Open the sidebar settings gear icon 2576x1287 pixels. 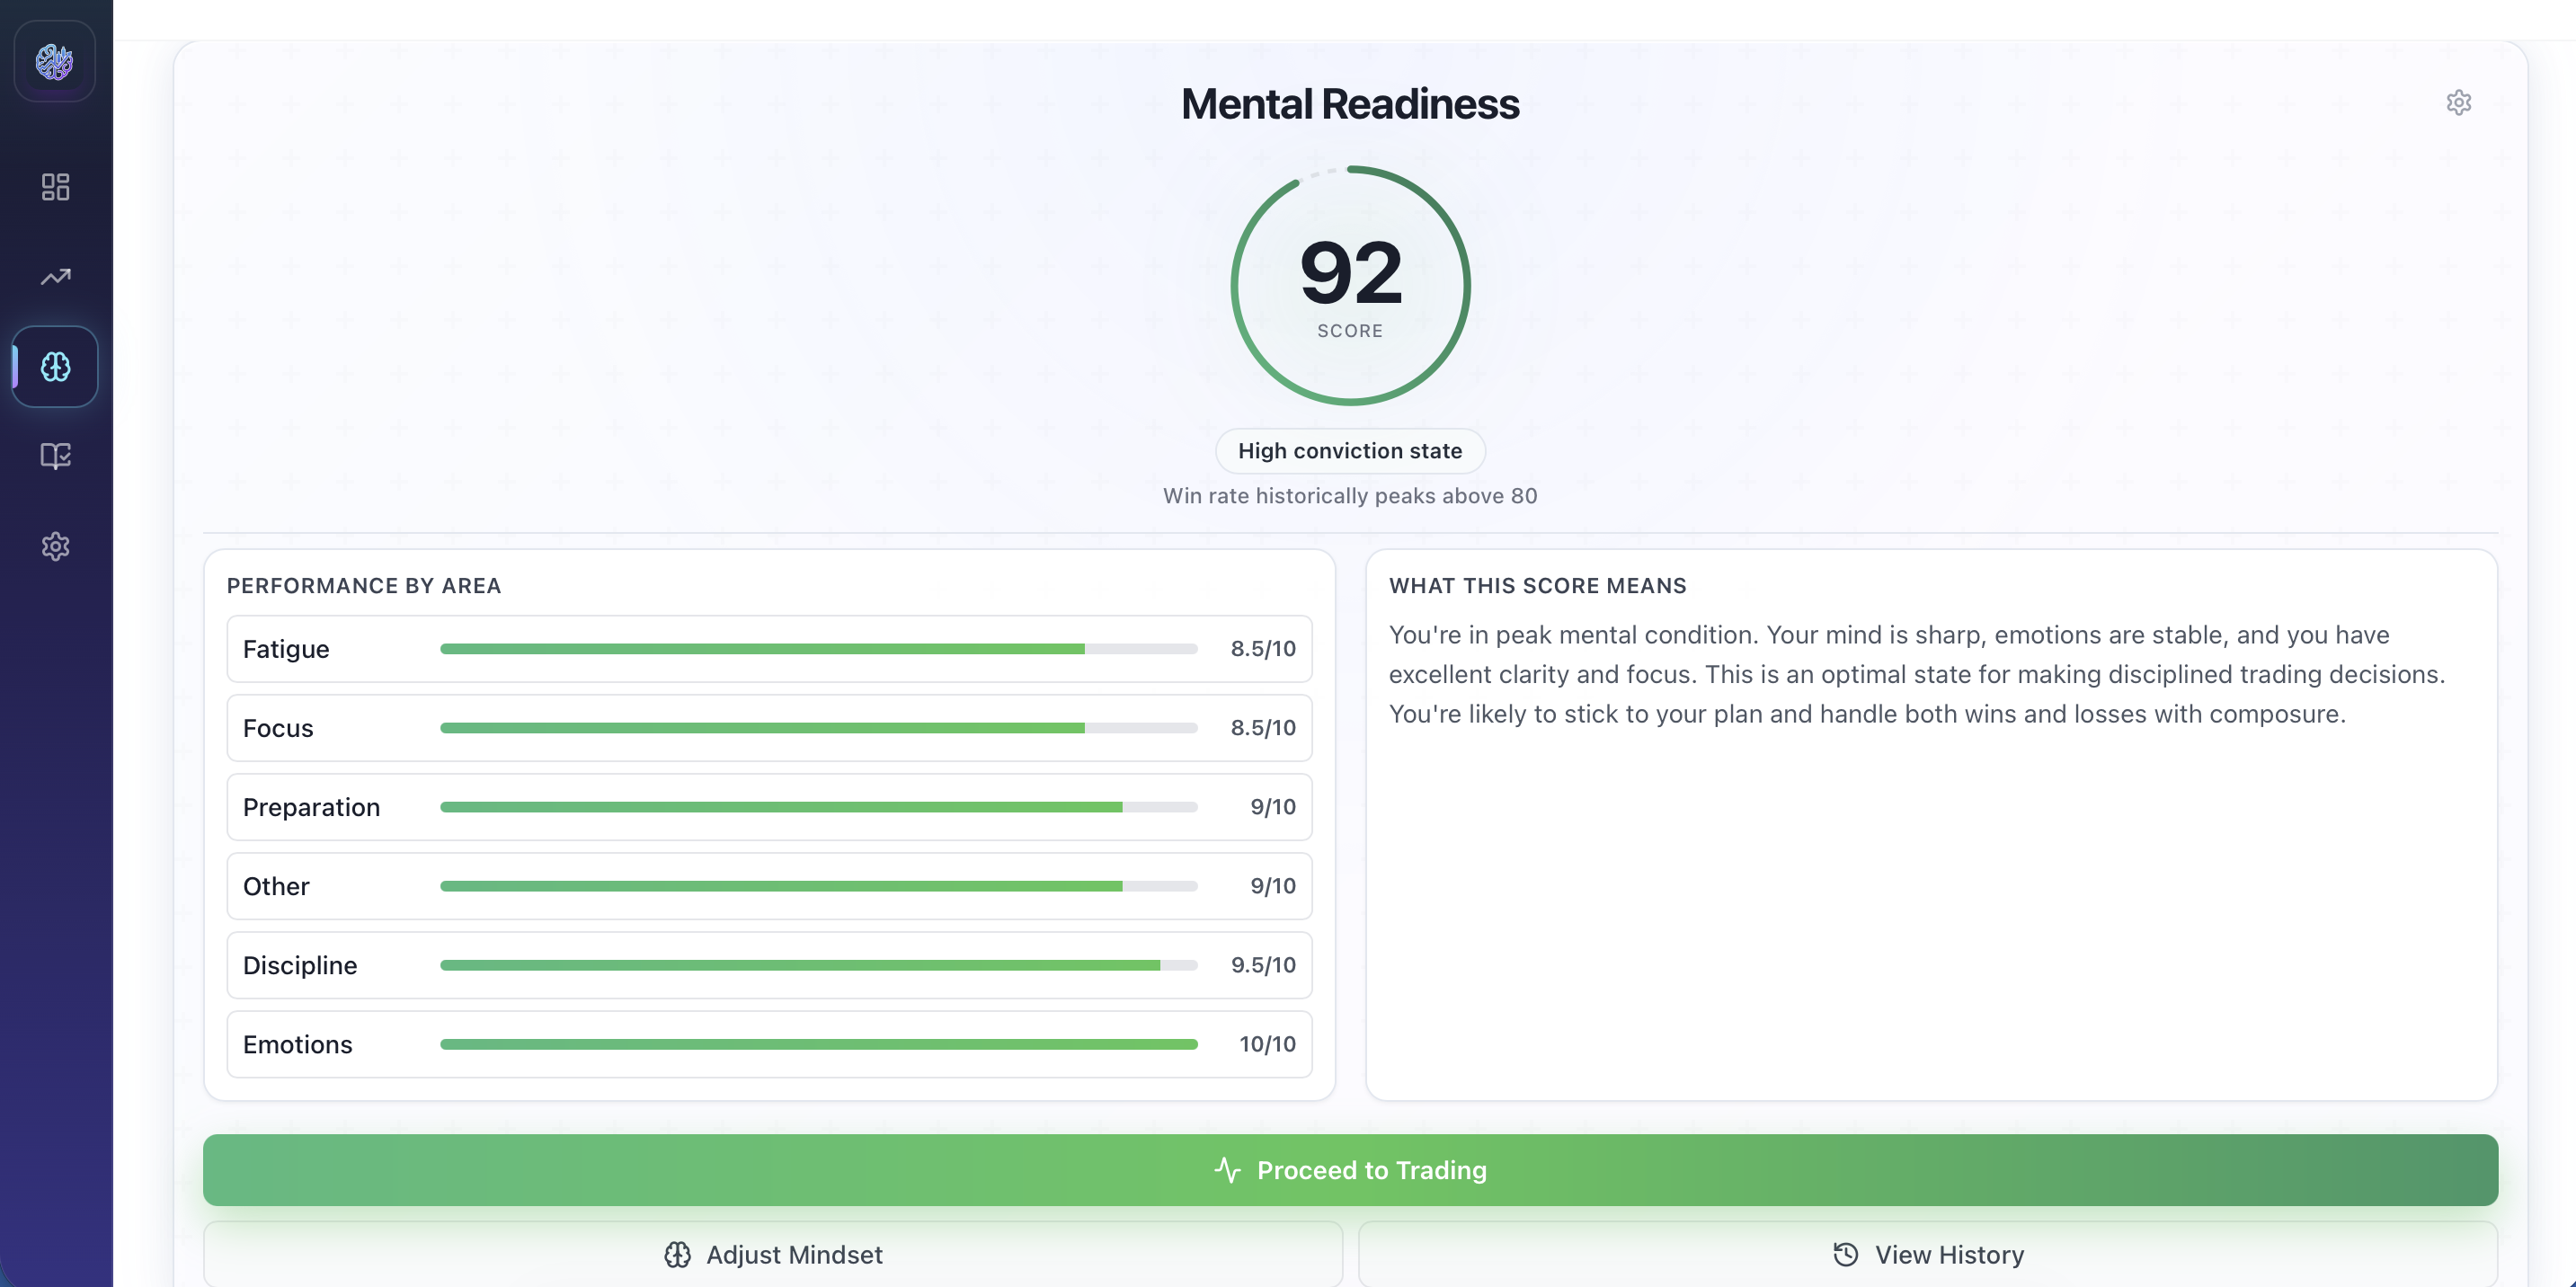(55, 546)
